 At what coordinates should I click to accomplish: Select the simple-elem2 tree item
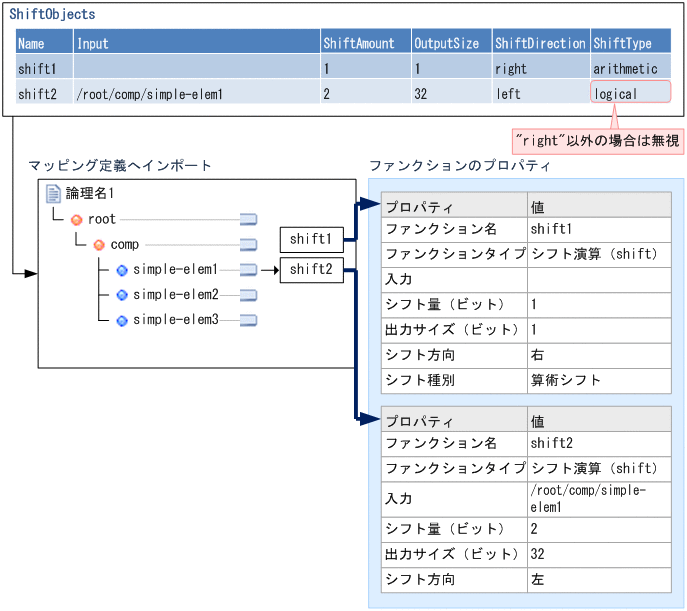point(174,295)
